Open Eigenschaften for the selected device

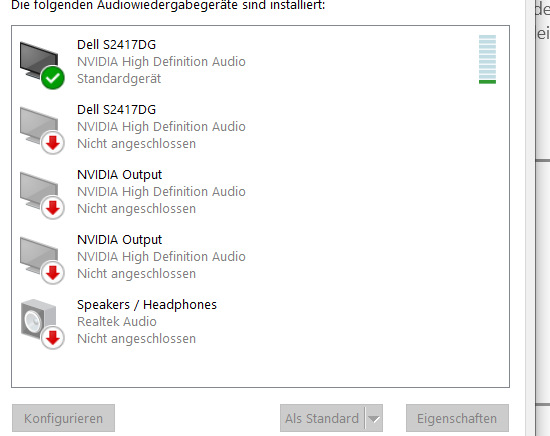coord(457,418)
